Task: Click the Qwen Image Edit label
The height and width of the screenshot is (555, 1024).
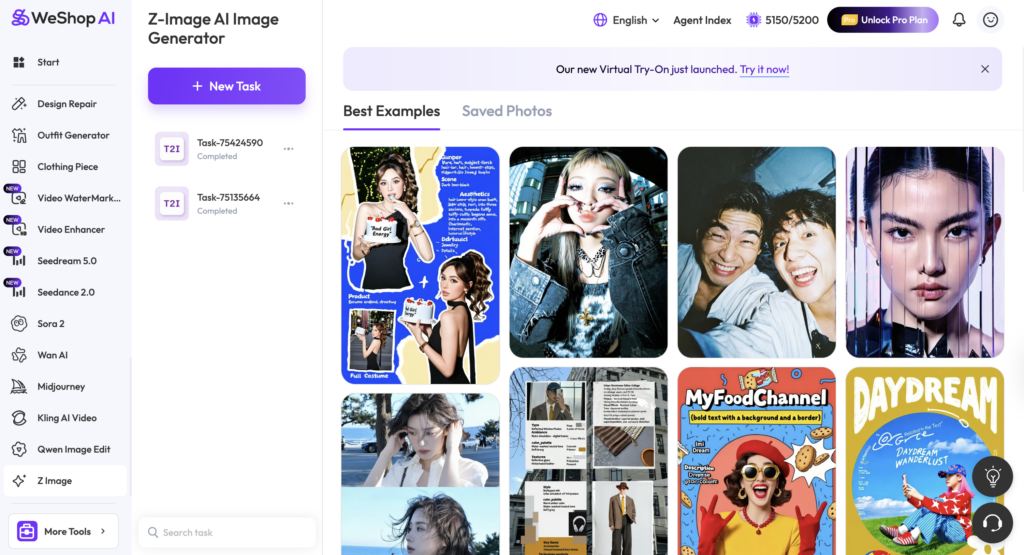Action: pyautogui.click(x=74, y=449)
